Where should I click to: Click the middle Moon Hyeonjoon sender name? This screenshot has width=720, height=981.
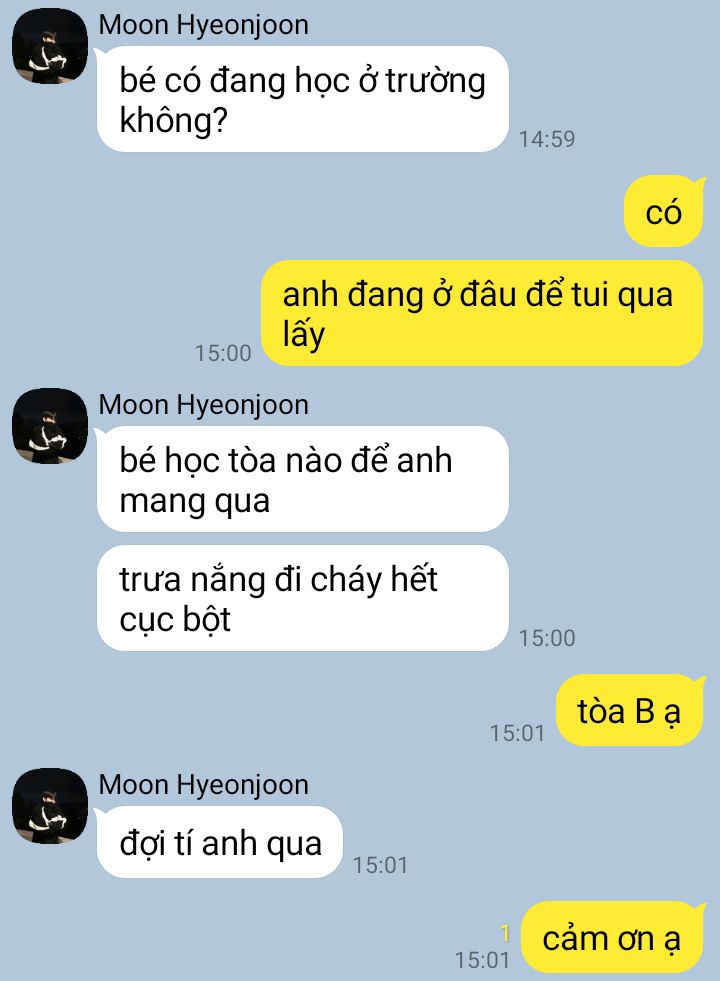pyautogui.click(x=203, y=405)
